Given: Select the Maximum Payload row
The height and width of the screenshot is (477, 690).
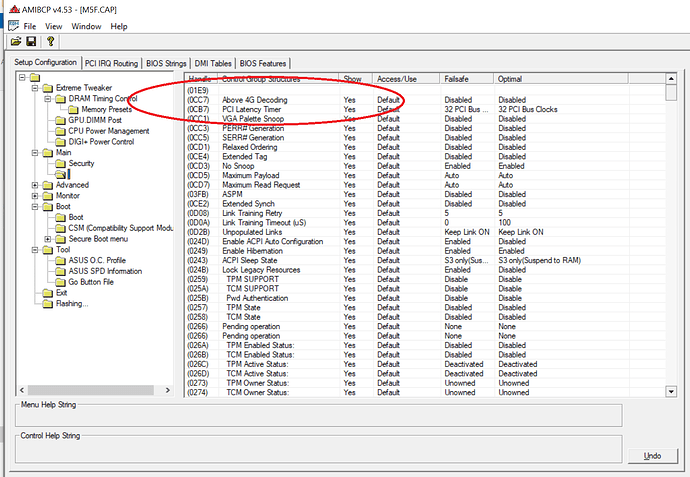Looking at the screenshot, I should point(425,175).
